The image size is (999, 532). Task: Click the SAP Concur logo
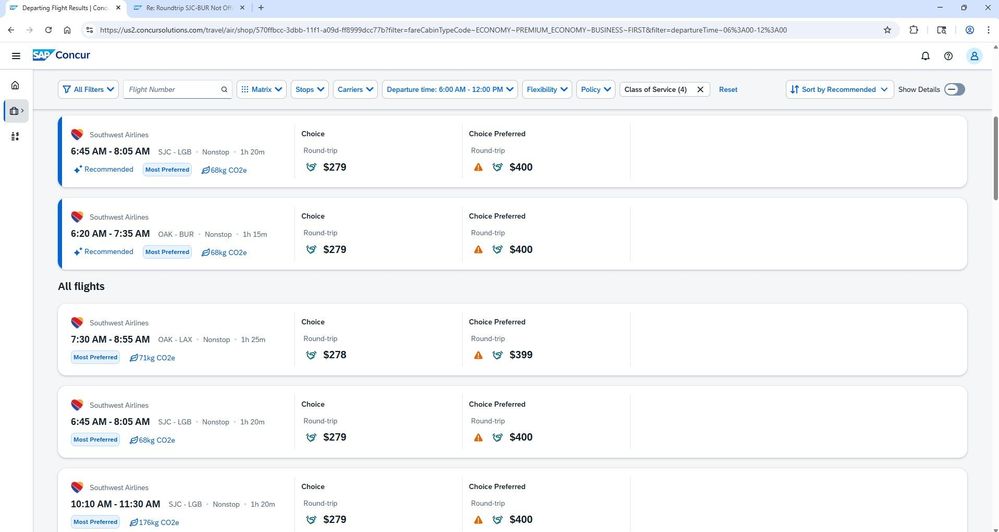coord(61,55)
